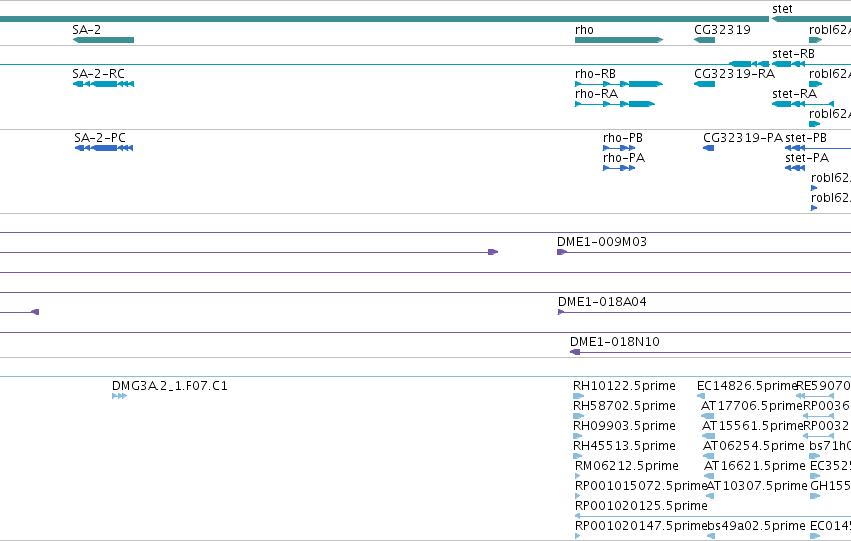Open the AT10307.5prime EST label
Screen dimensions: 851x541
tap(757, 486)
